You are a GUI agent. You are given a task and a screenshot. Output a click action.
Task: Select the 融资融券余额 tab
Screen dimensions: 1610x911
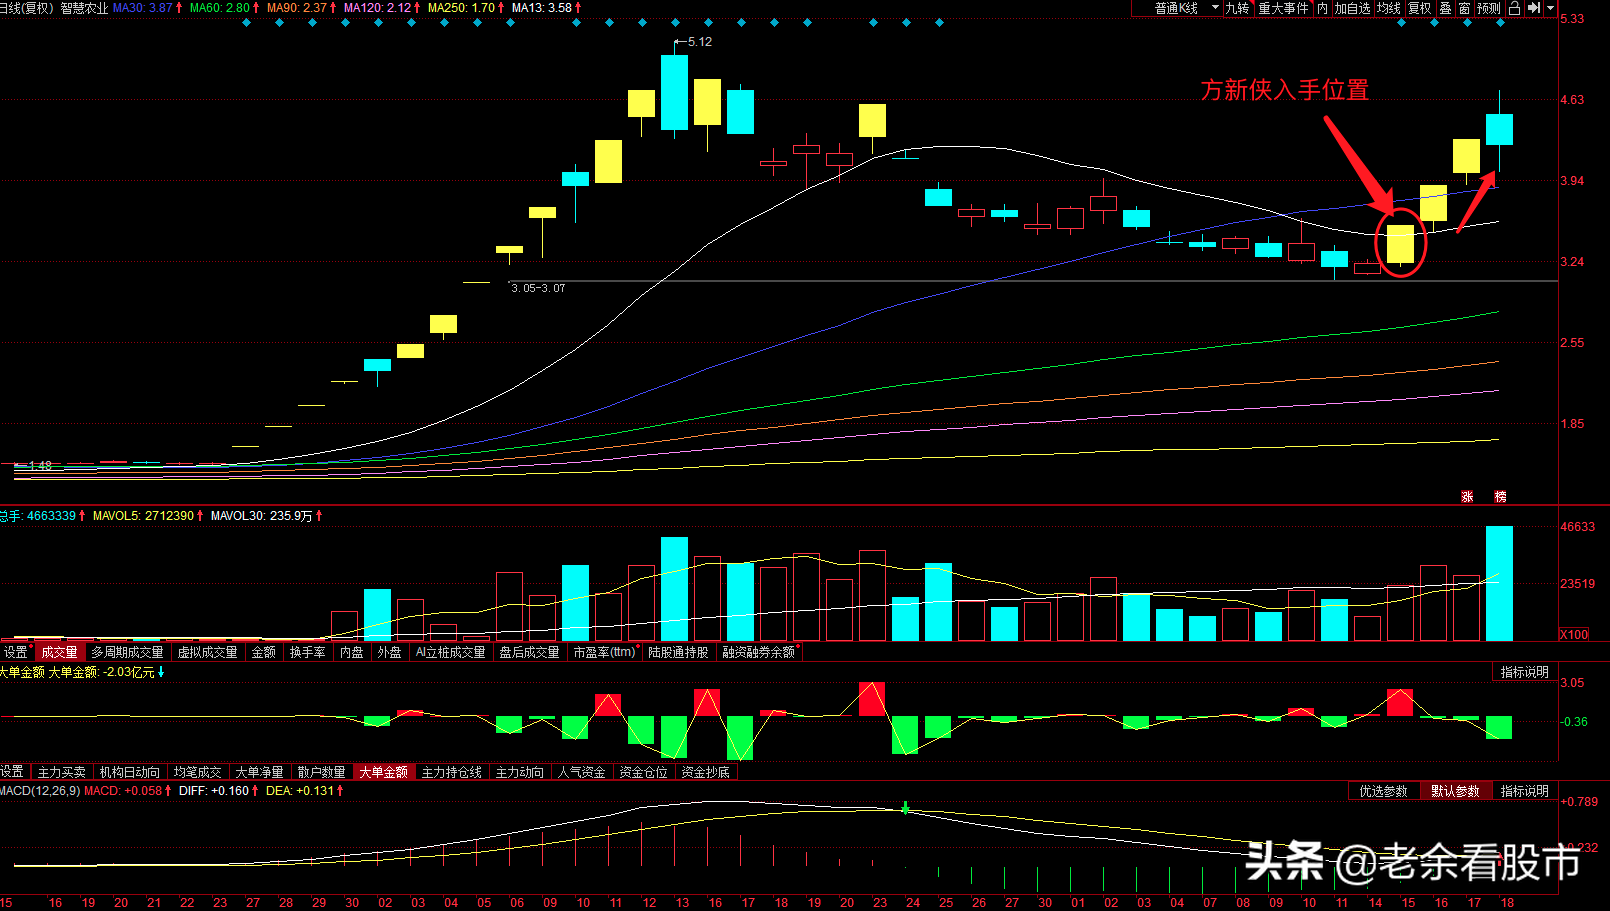coord(759,652)
